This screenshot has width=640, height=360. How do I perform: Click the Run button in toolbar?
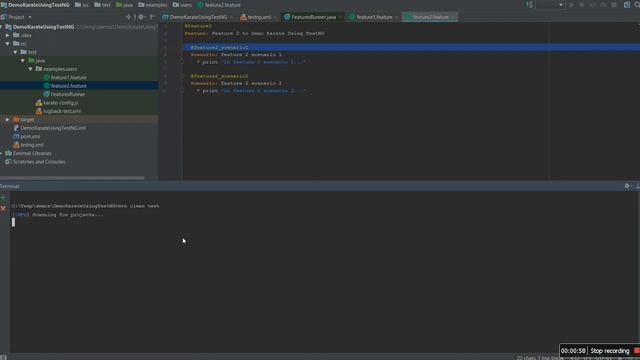(x=571, y=5)
